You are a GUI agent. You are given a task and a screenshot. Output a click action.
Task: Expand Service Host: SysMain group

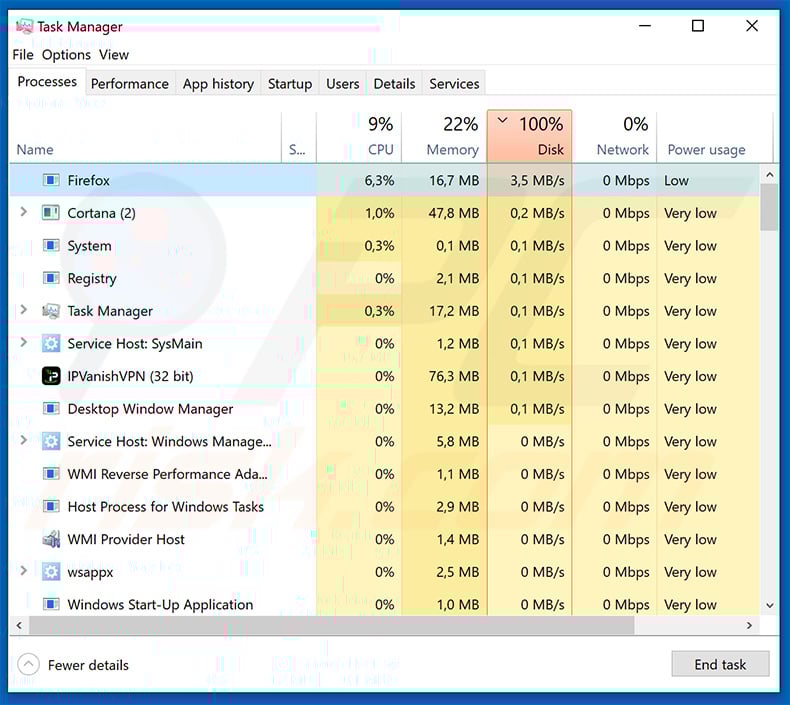click(23, 343)
